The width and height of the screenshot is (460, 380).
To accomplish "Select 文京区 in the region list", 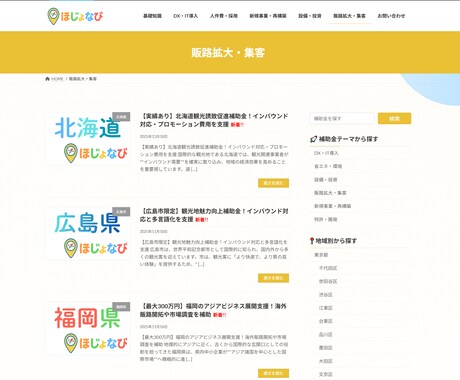I will point(326,375).
